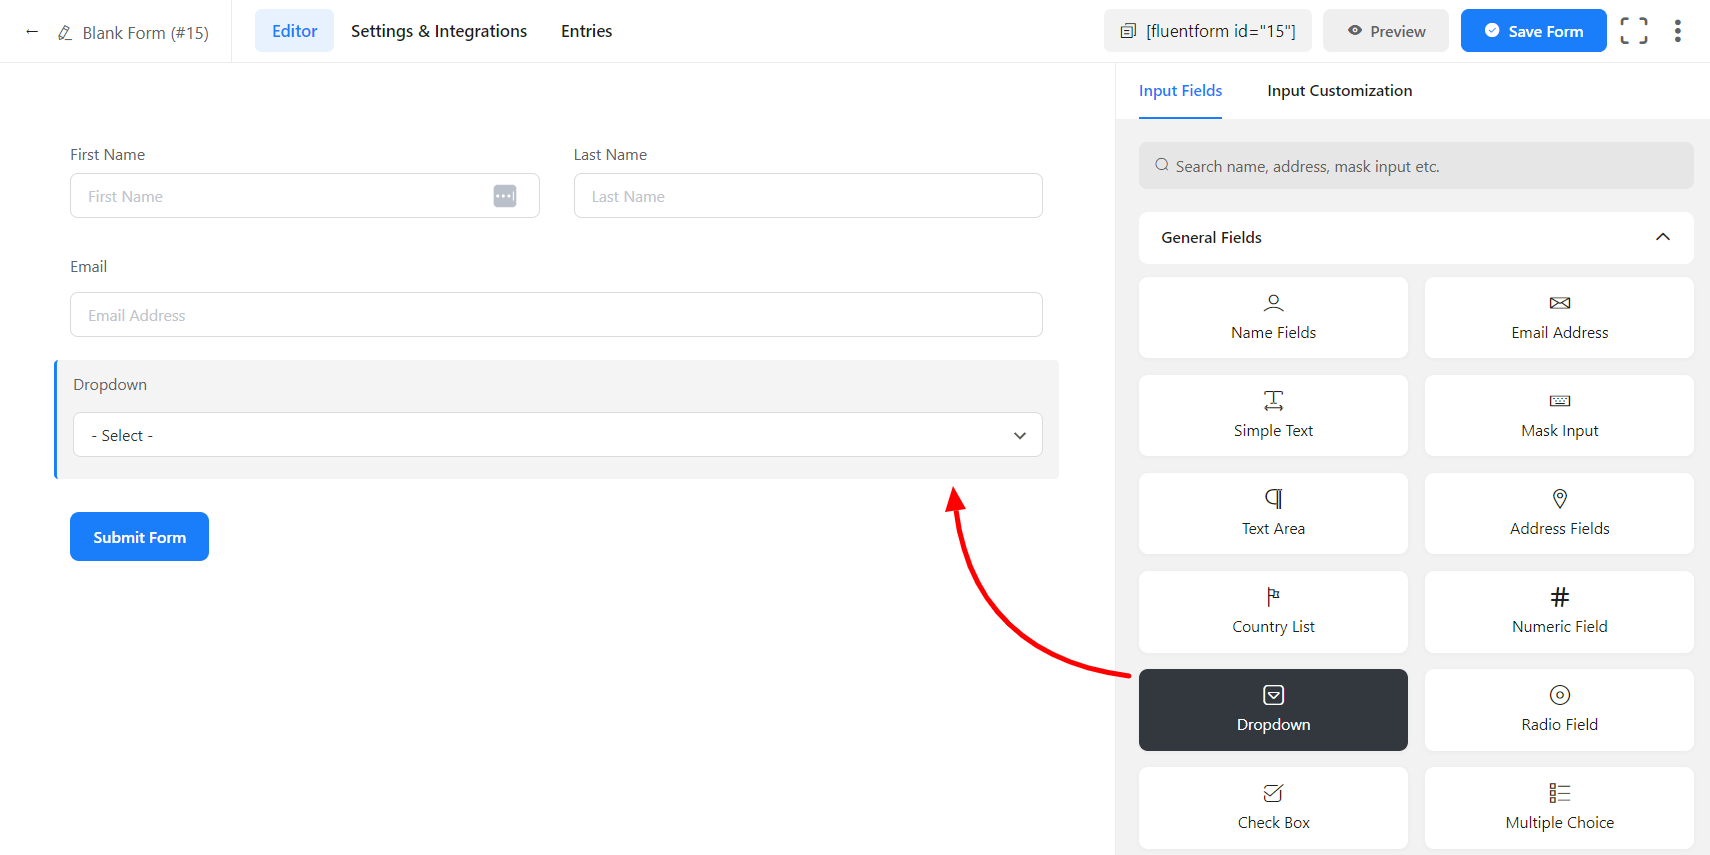Collapse the General Fields section

coord(1662,237)
